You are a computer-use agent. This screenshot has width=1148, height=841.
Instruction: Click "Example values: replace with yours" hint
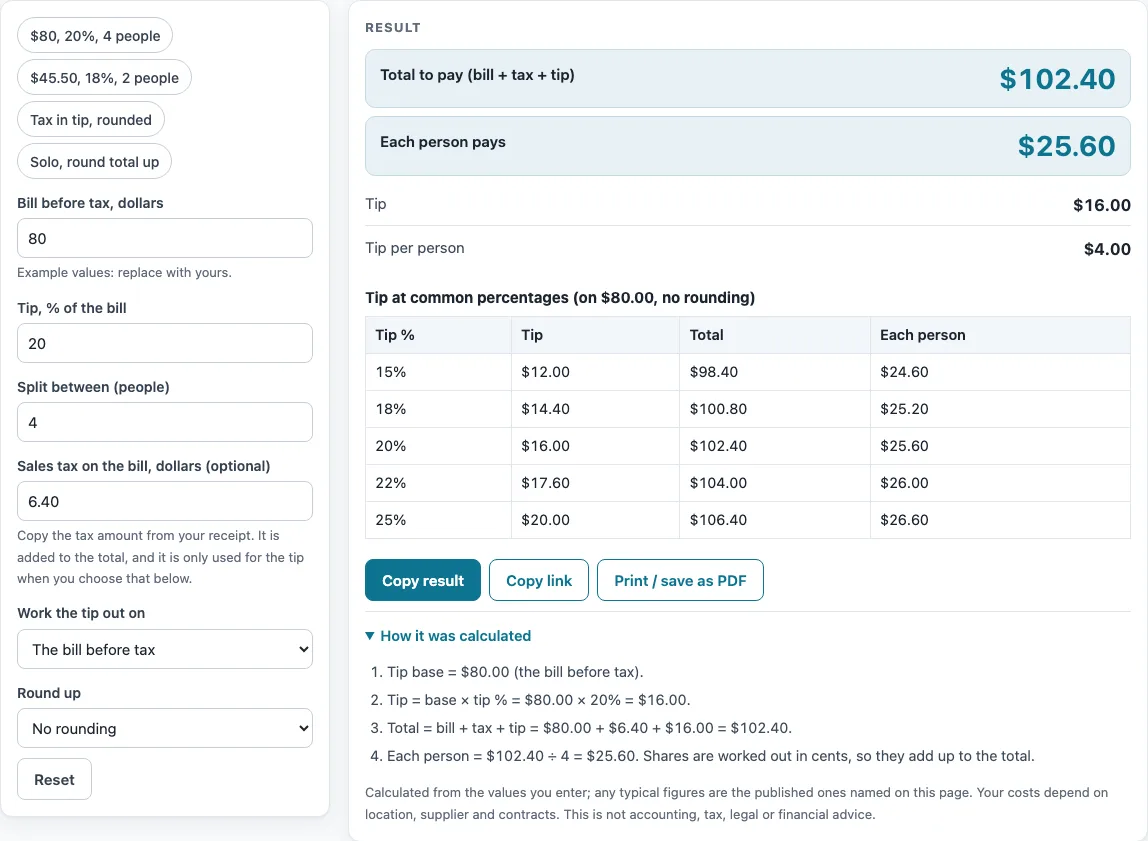pos(124,272)
